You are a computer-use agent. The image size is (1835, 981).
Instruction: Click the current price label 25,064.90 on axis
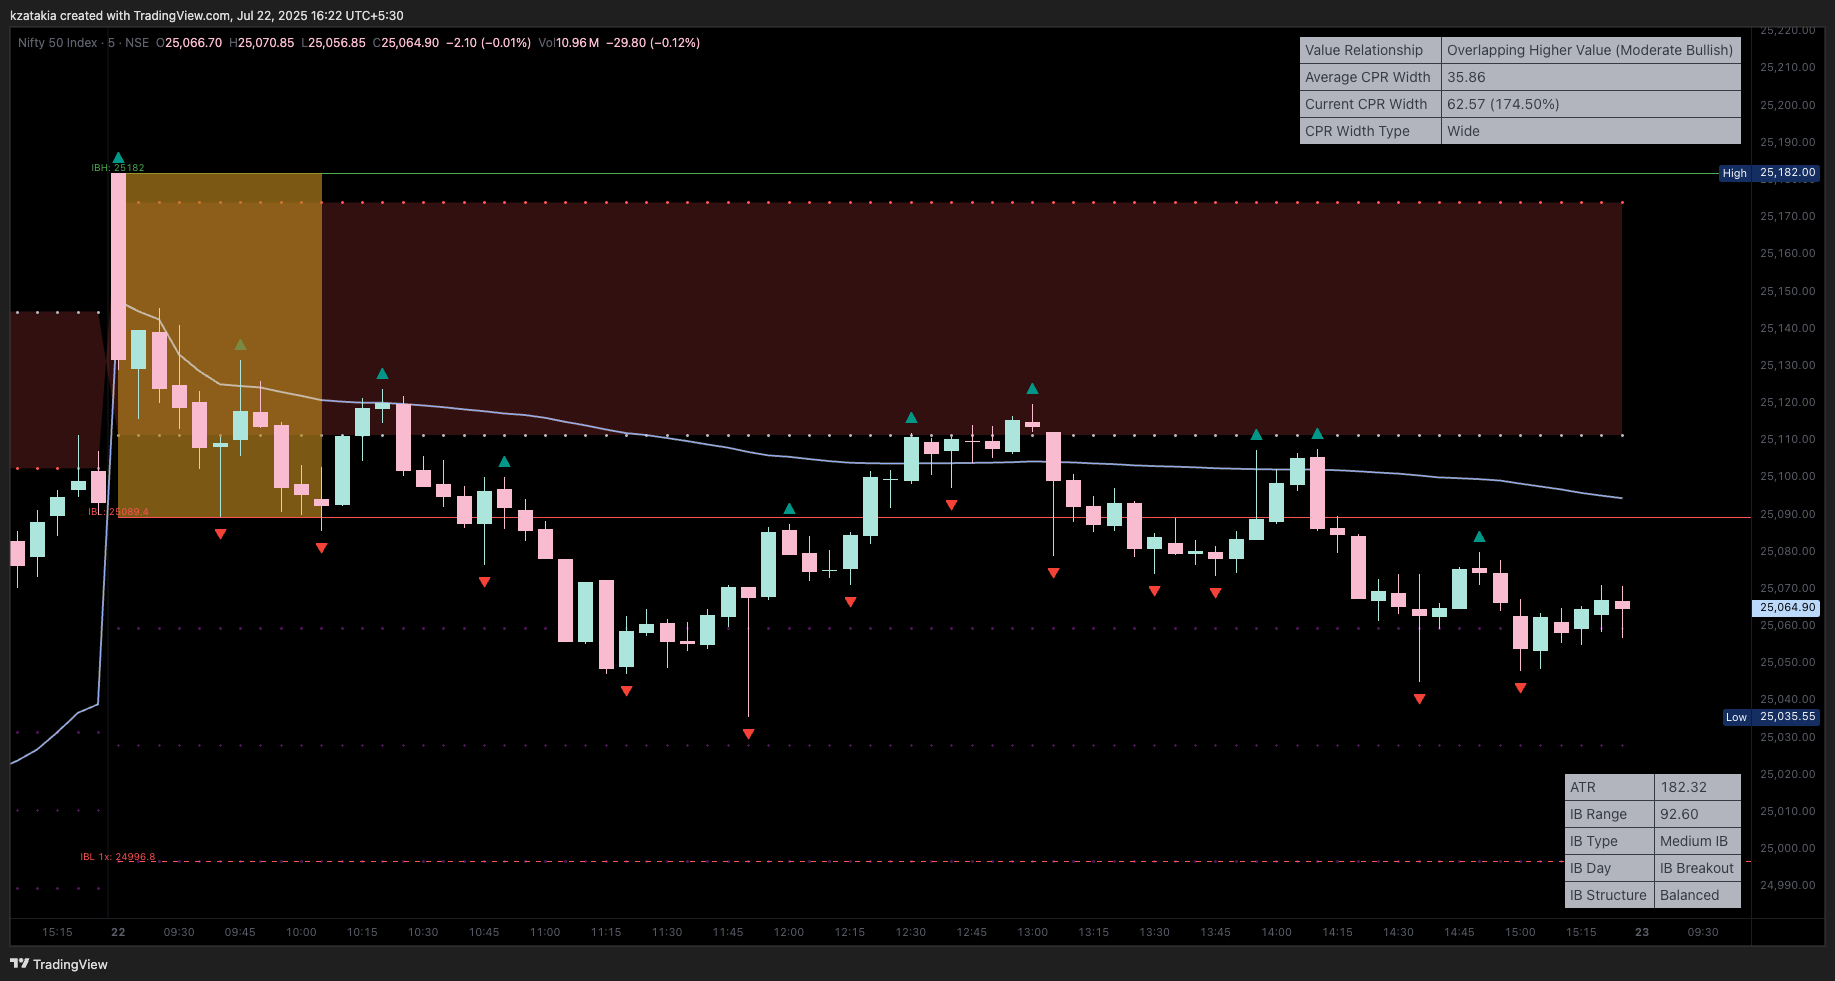(x=1787, y=608)
